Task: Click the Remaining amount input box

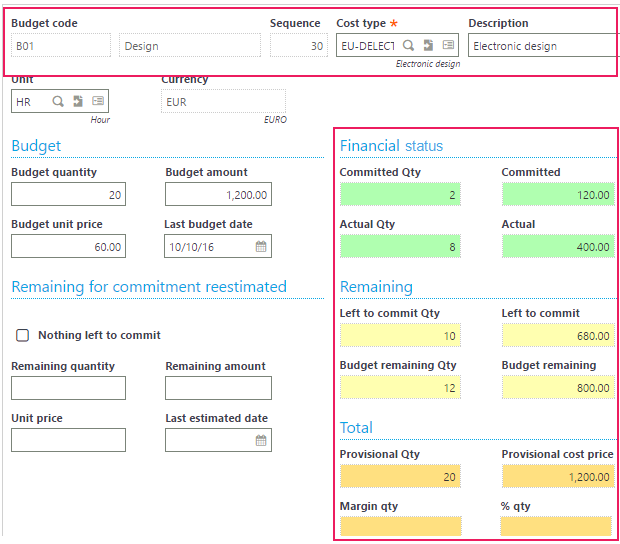Action: 218,388
